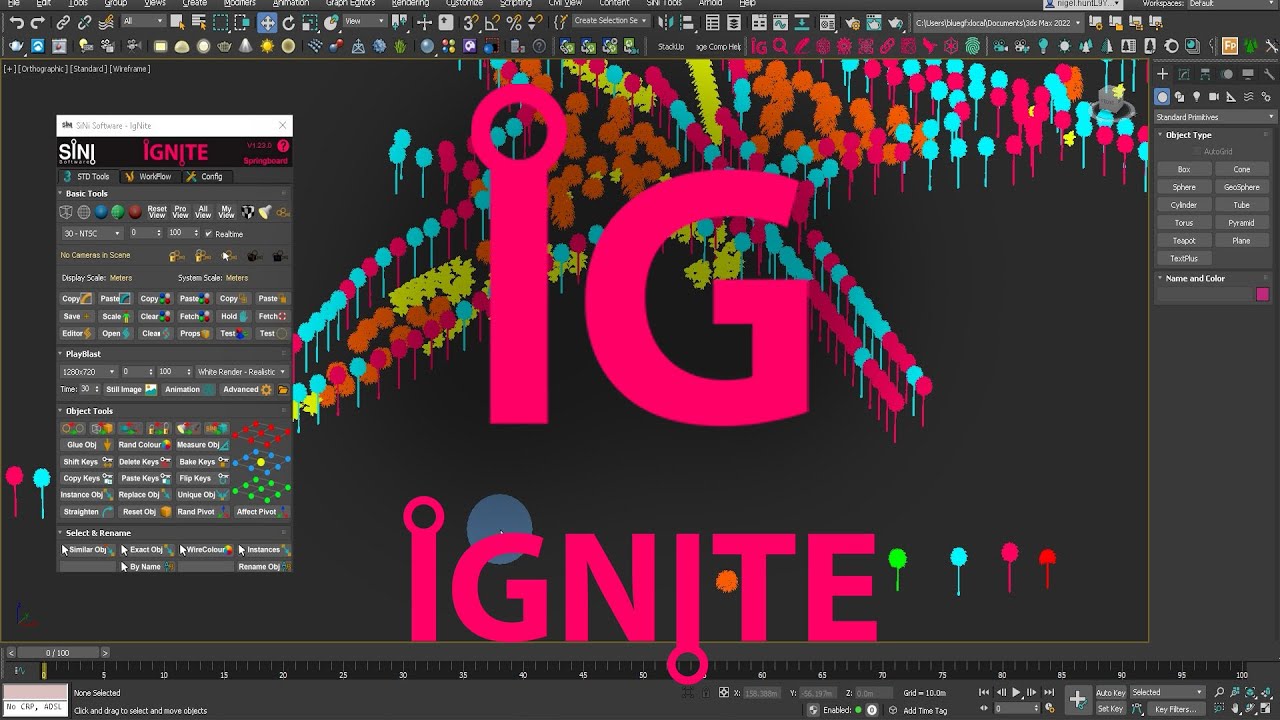Open the Arnold menu
1280x720 pixels.
pos(710,3)
